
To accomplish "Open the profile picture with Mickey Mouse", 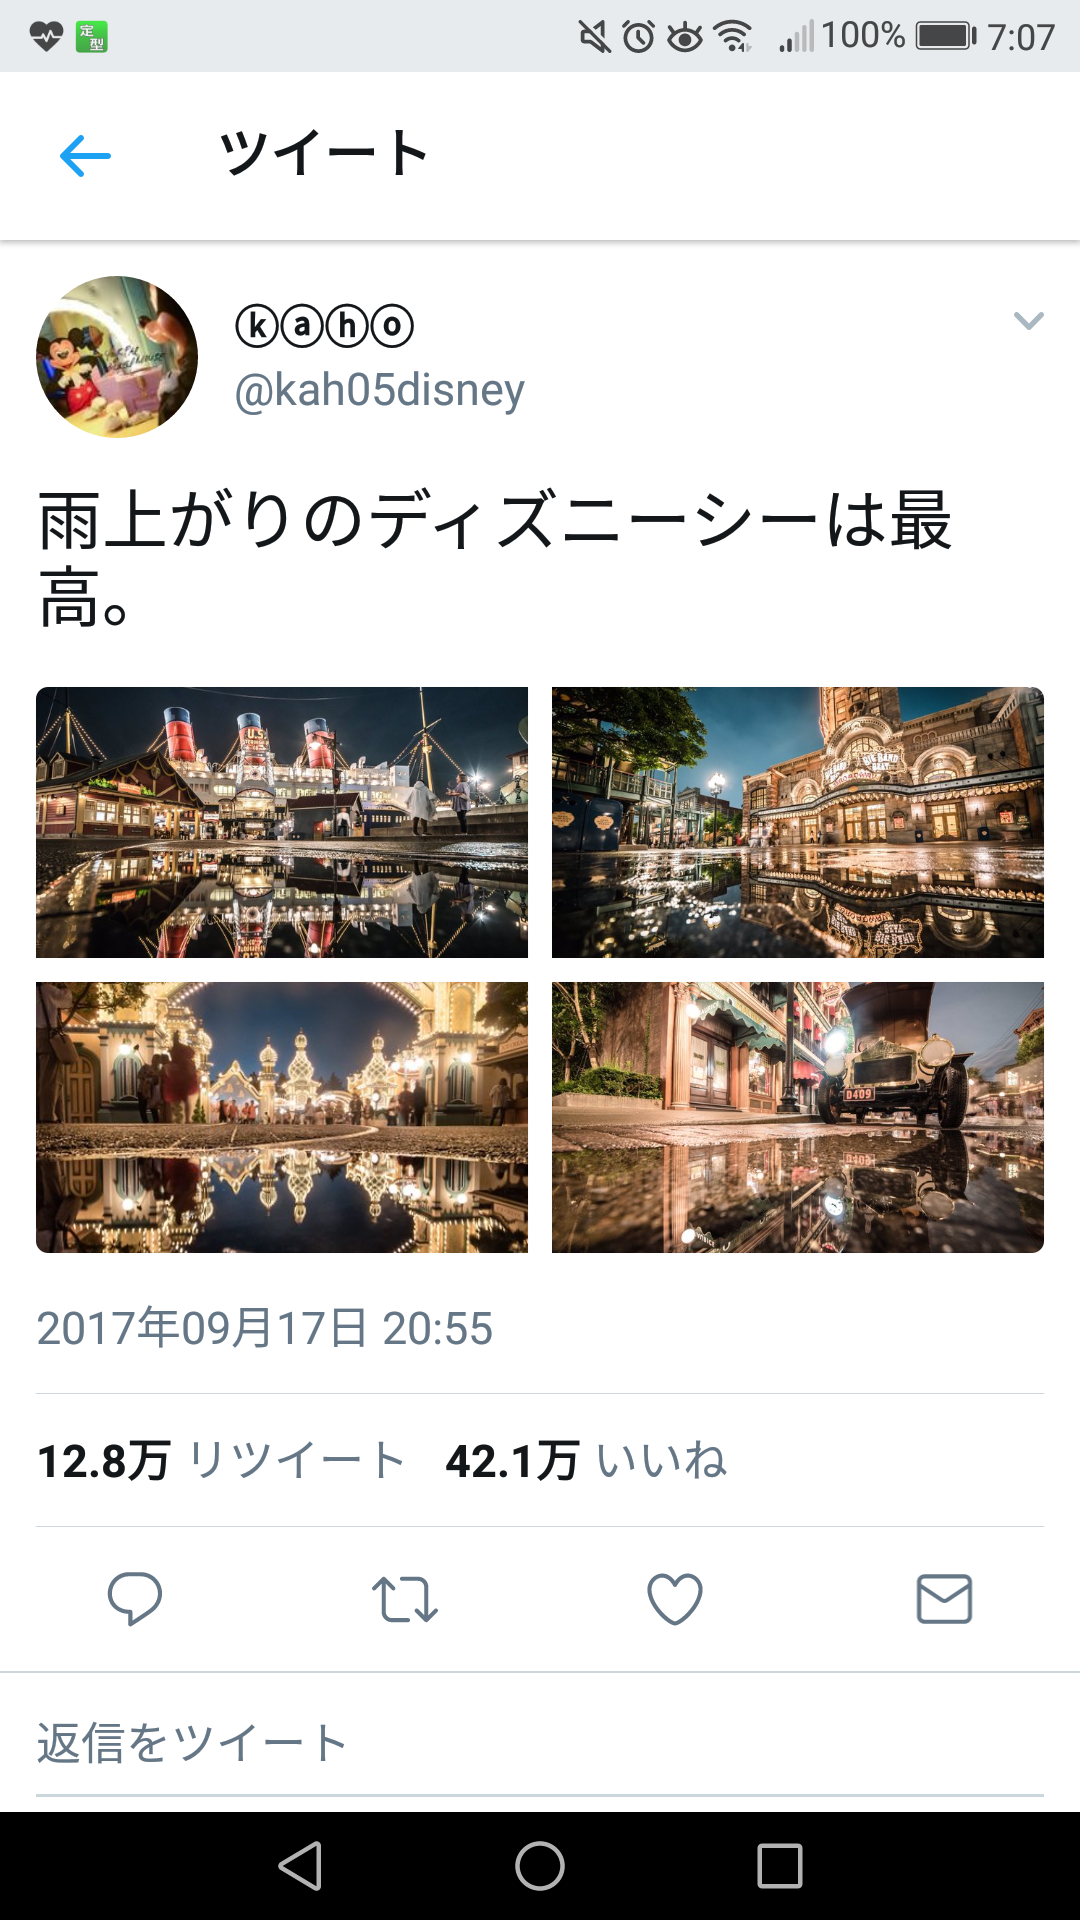I will [x=117, y=357].
